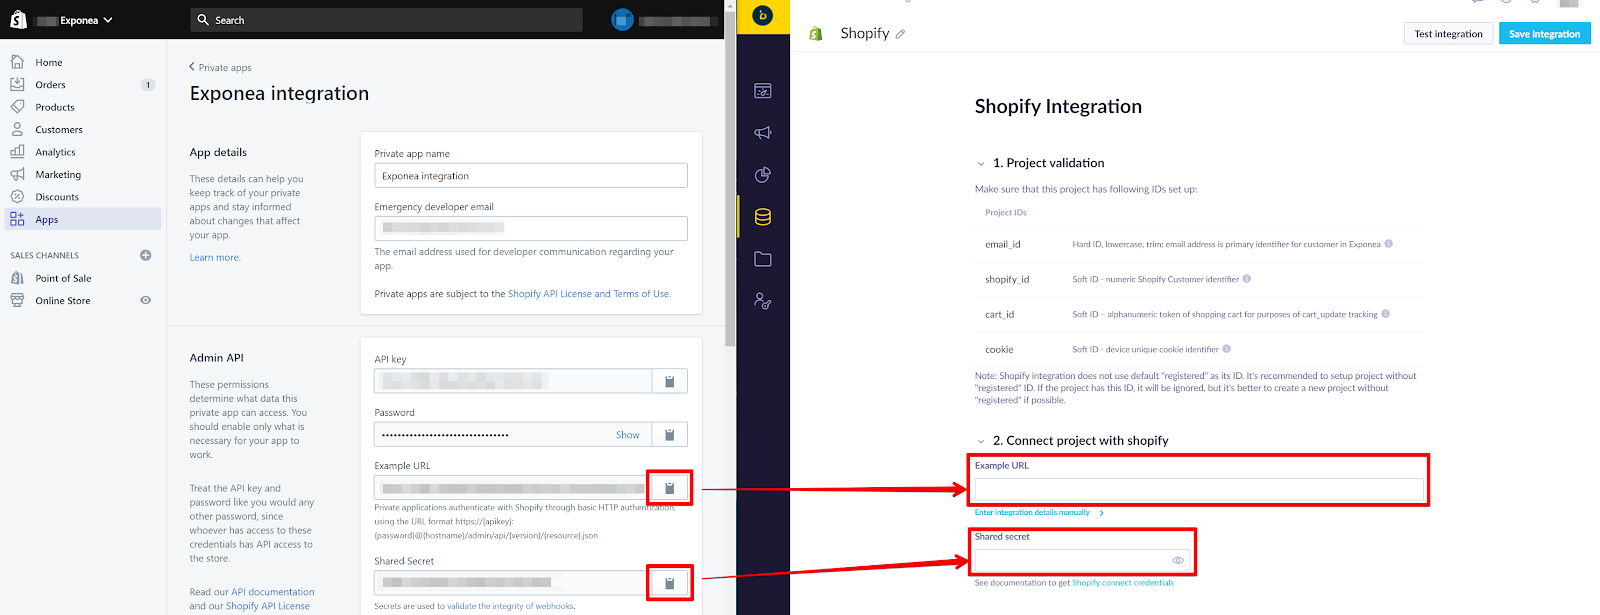The image size is (1600, 615).
Task: Open Discounts in Shopify sidebar
Action: [57, 197]
